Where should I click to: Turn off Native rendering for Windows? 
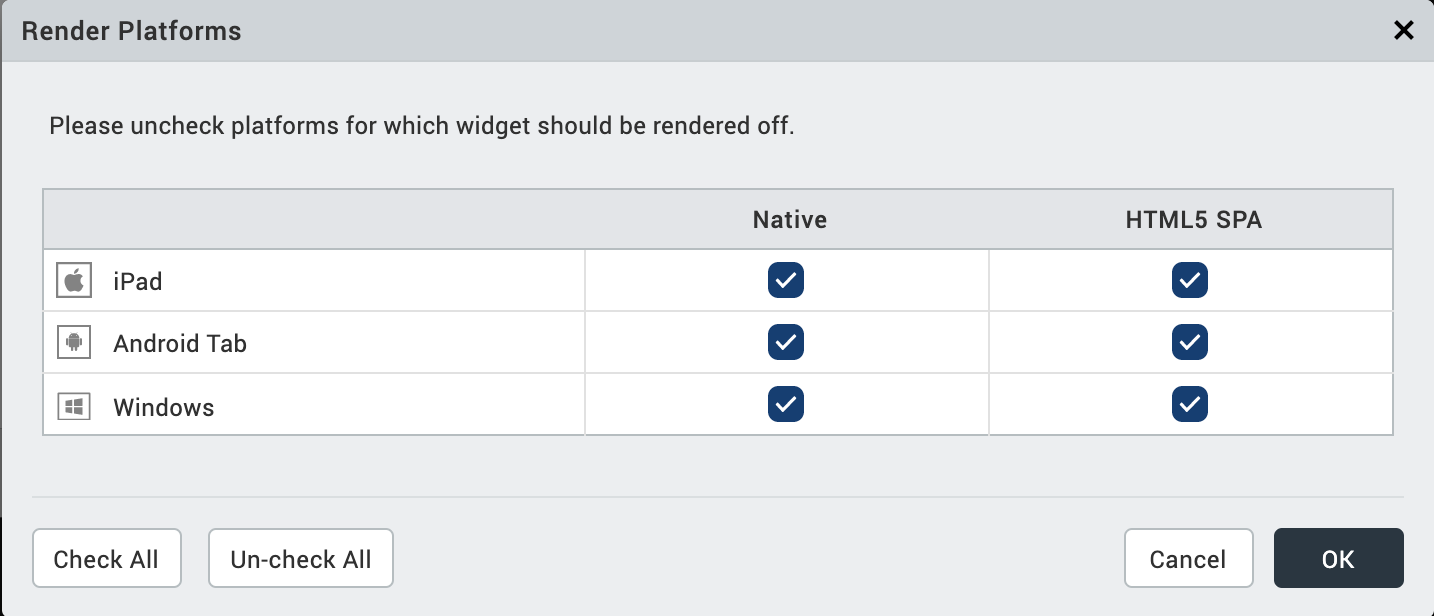click(786, 405)
